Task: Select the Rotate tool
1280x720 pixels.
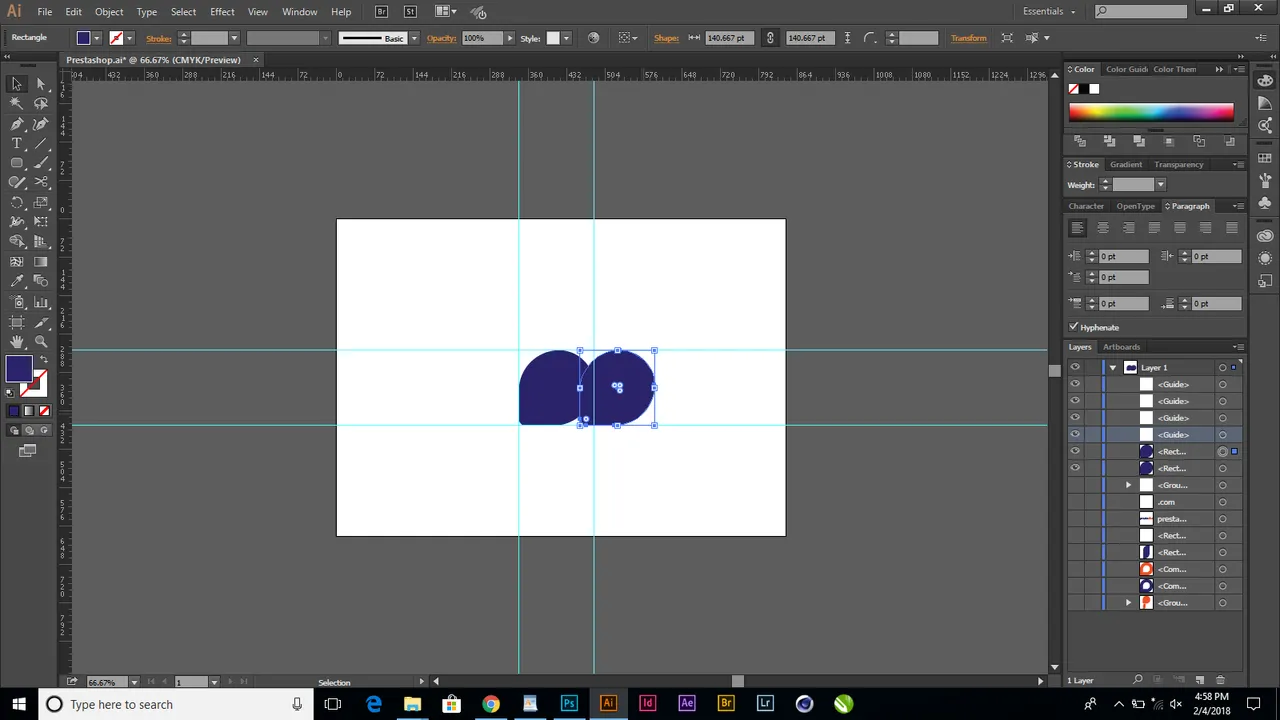Action: 17,202
